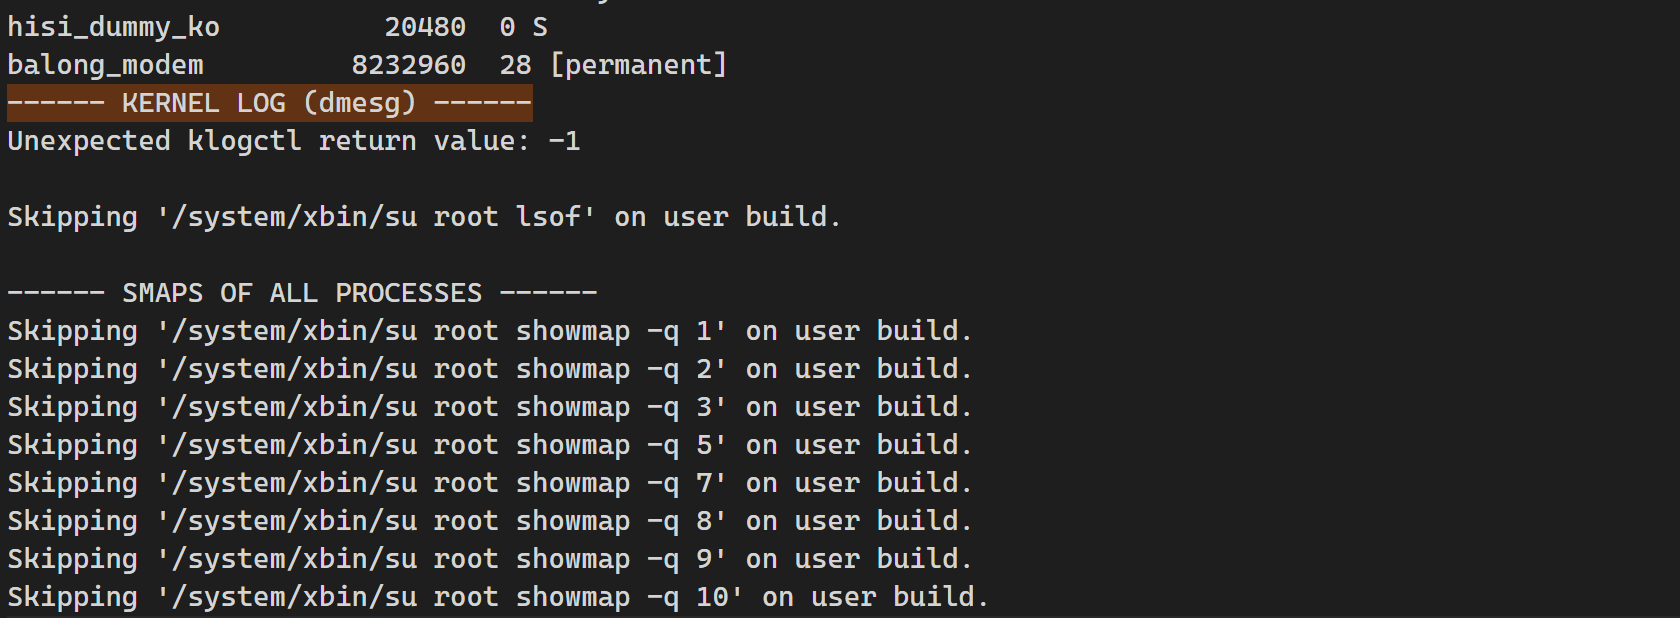Click the 'showmap -q 10' skipping line
Screen dimensions: 1680x618
point(497,597)
